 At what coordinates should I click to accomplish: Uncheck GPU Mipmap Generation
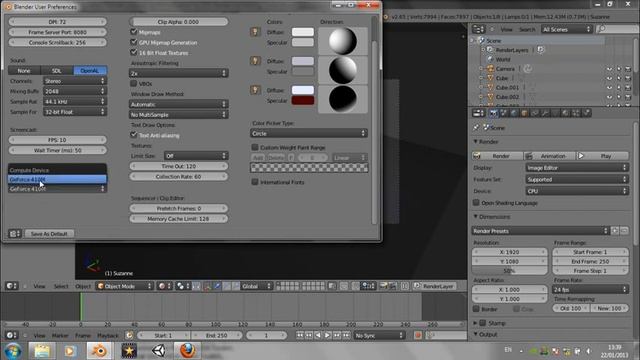pyautogui.click(x=133, y=42)
